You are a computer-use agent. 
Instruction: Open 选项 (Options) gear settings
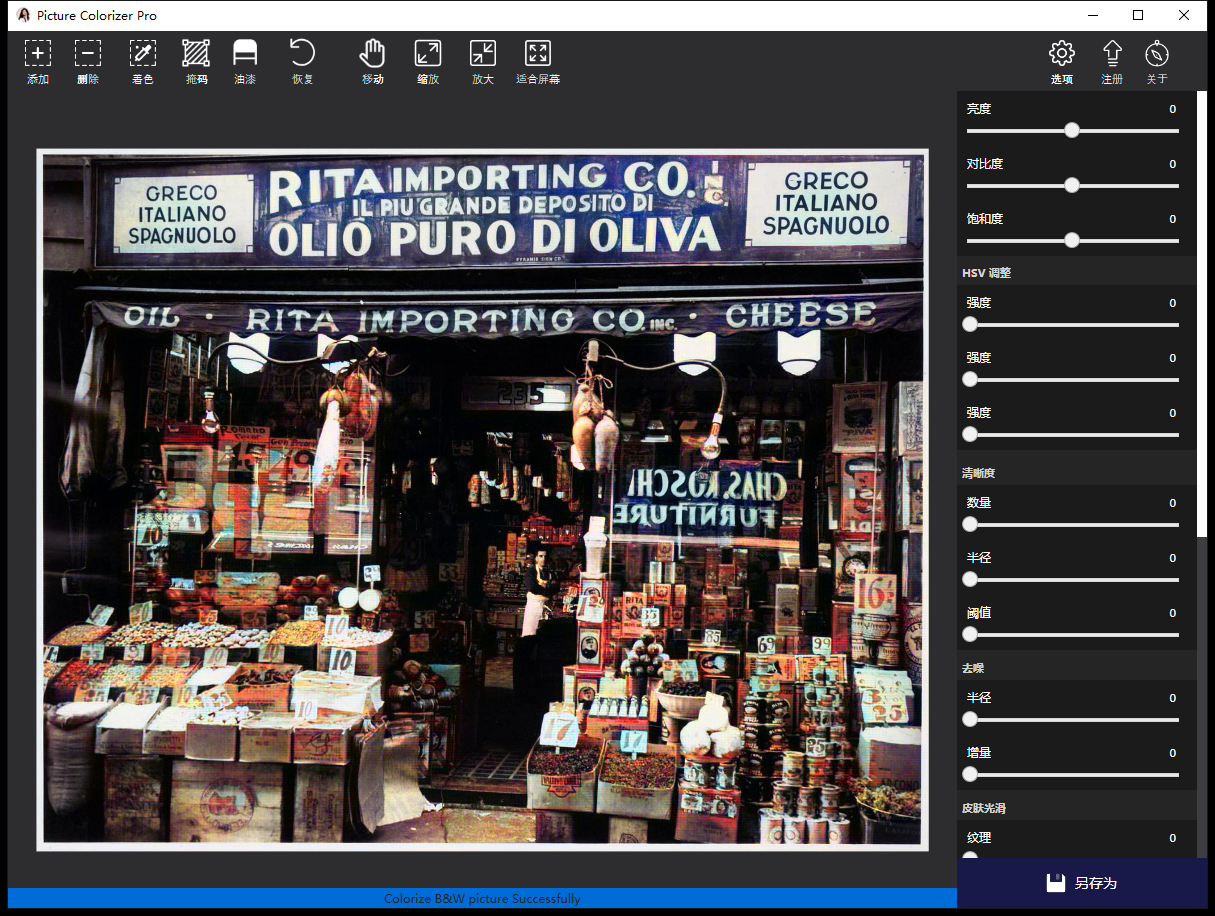tap(1061, 54)
